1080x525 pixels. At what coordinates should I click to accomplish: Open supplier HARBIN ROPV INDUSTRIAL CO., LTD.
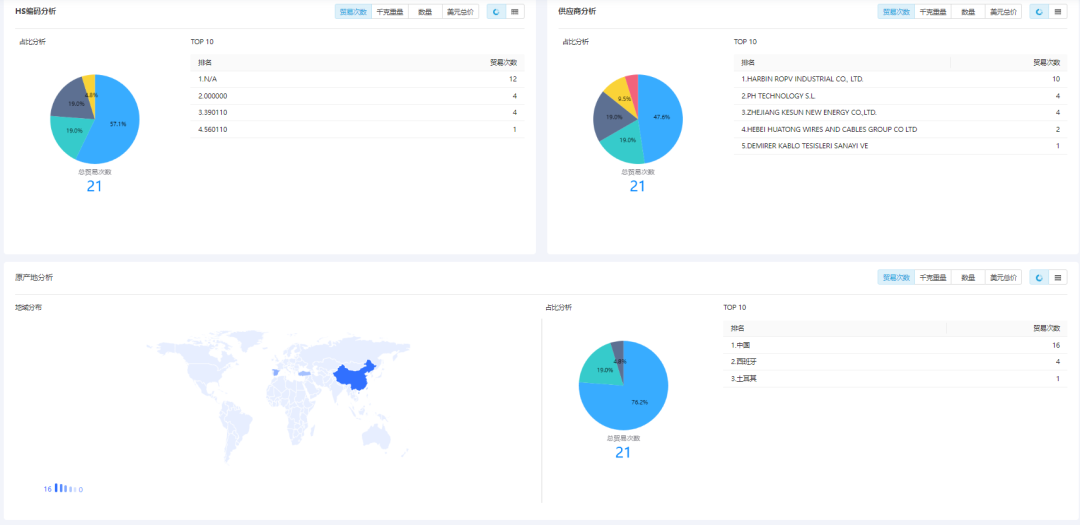pyautogui.click(x=802, y=79)
